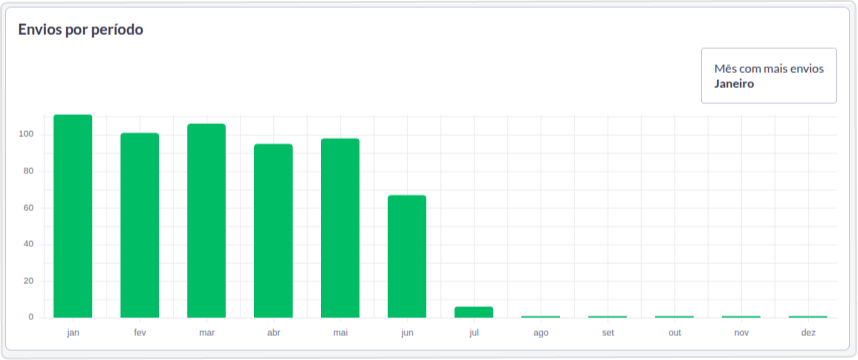Viewport: 858px width, 360px height.
Task: Click the 'jun' axis label
Action: point(407,333)
